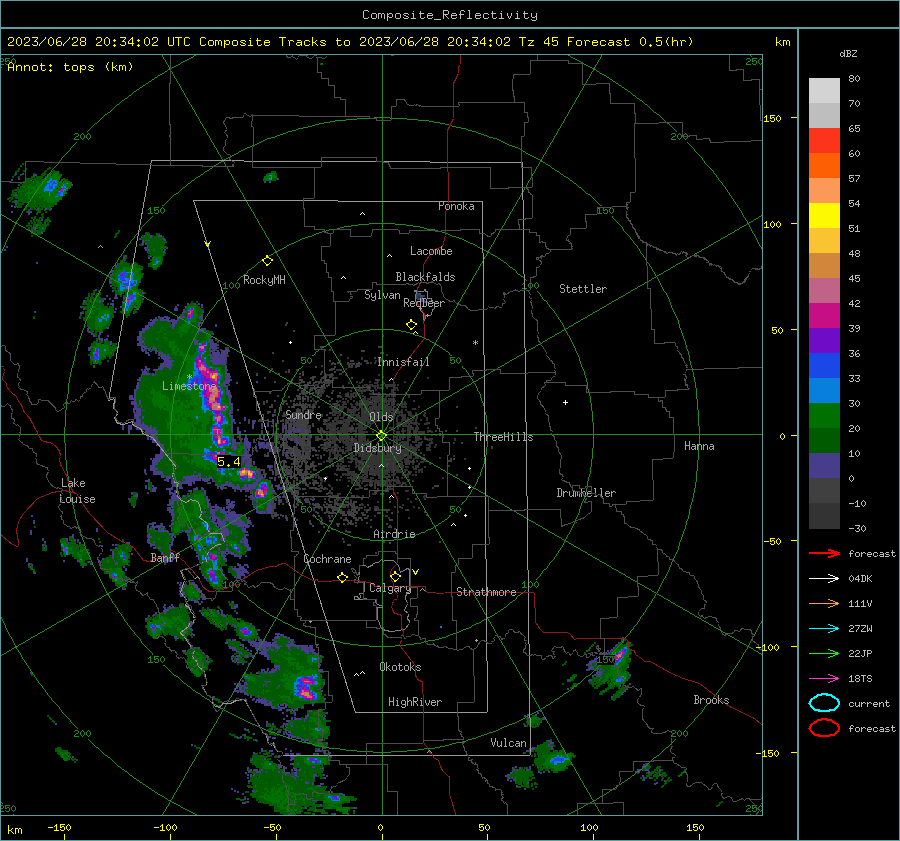
Task: Click the 'Blackfalds' city label
Action: (425, 277)
